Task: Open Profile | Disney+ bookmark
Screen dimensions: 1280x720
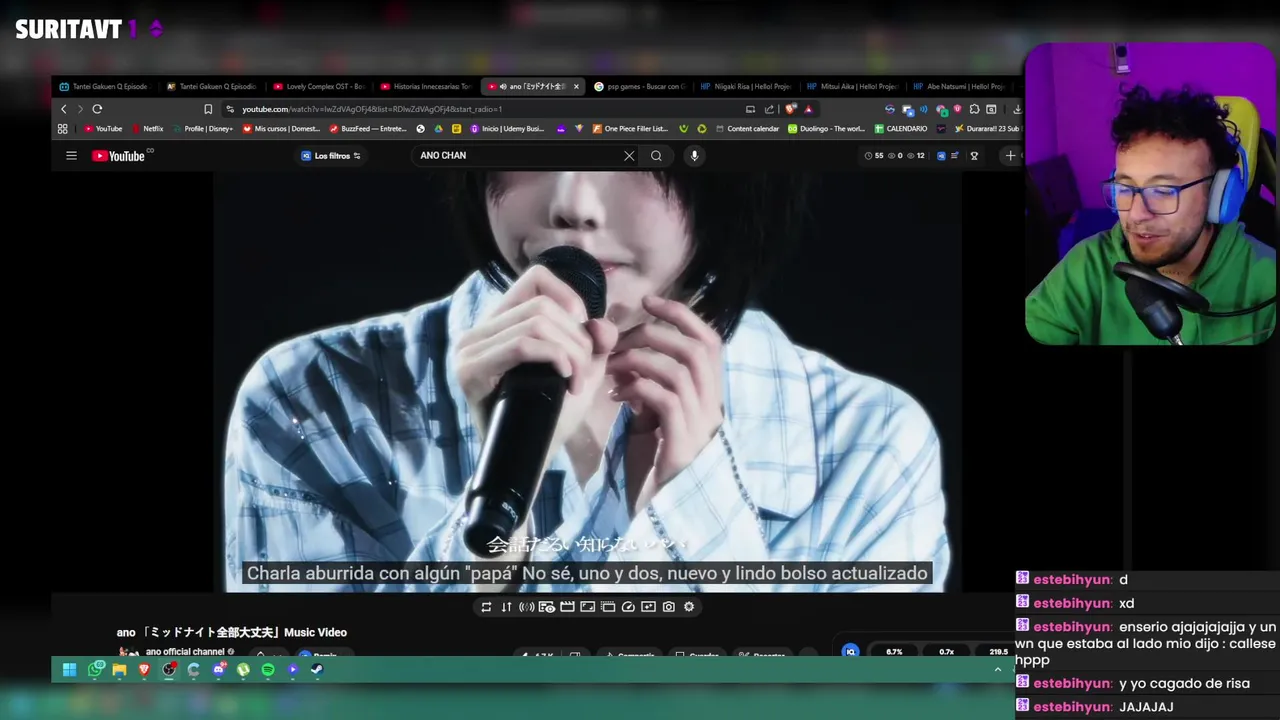Action: [203, 129]
